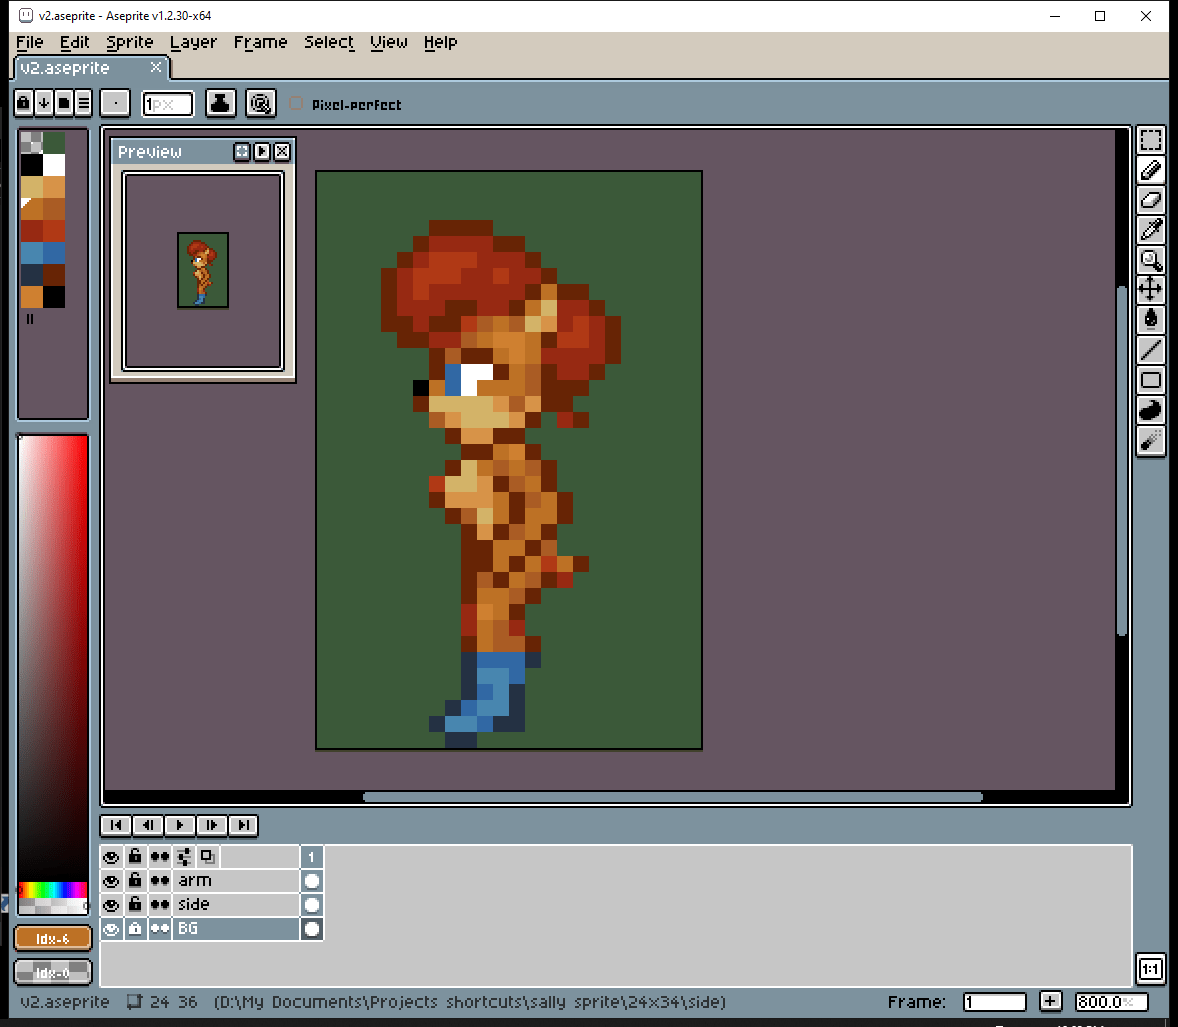Open the palette options menu button
Screen dimensions: 1178x1027
point(83,102)
